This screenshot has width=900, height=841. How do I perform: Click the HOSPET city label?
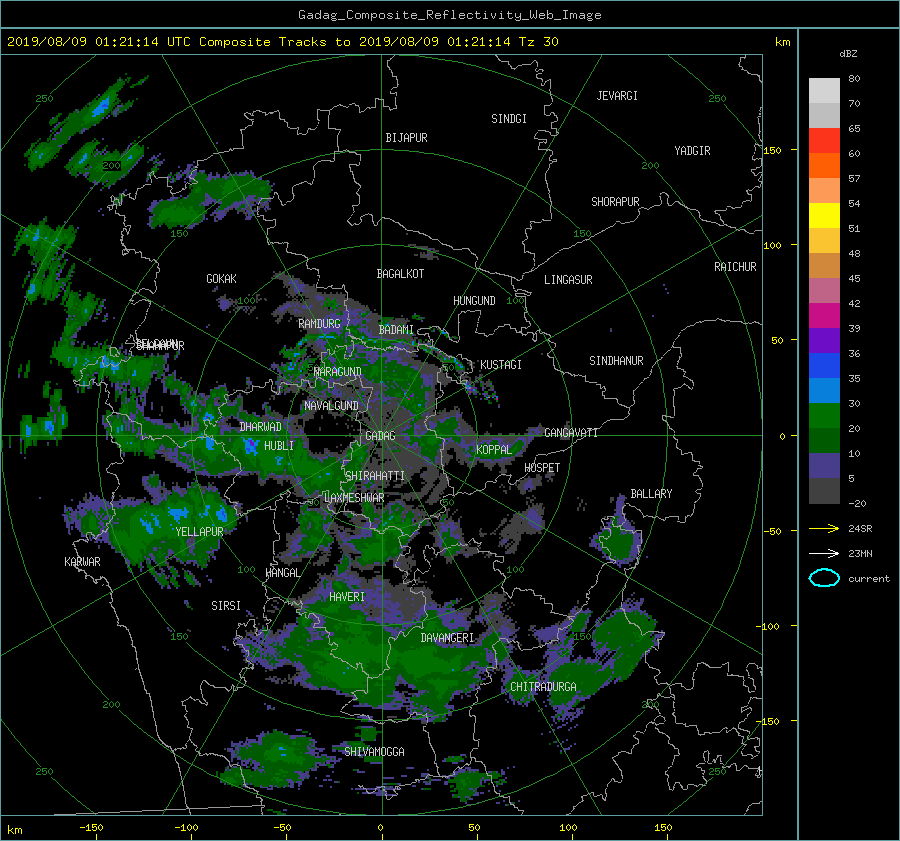(542, 468)
